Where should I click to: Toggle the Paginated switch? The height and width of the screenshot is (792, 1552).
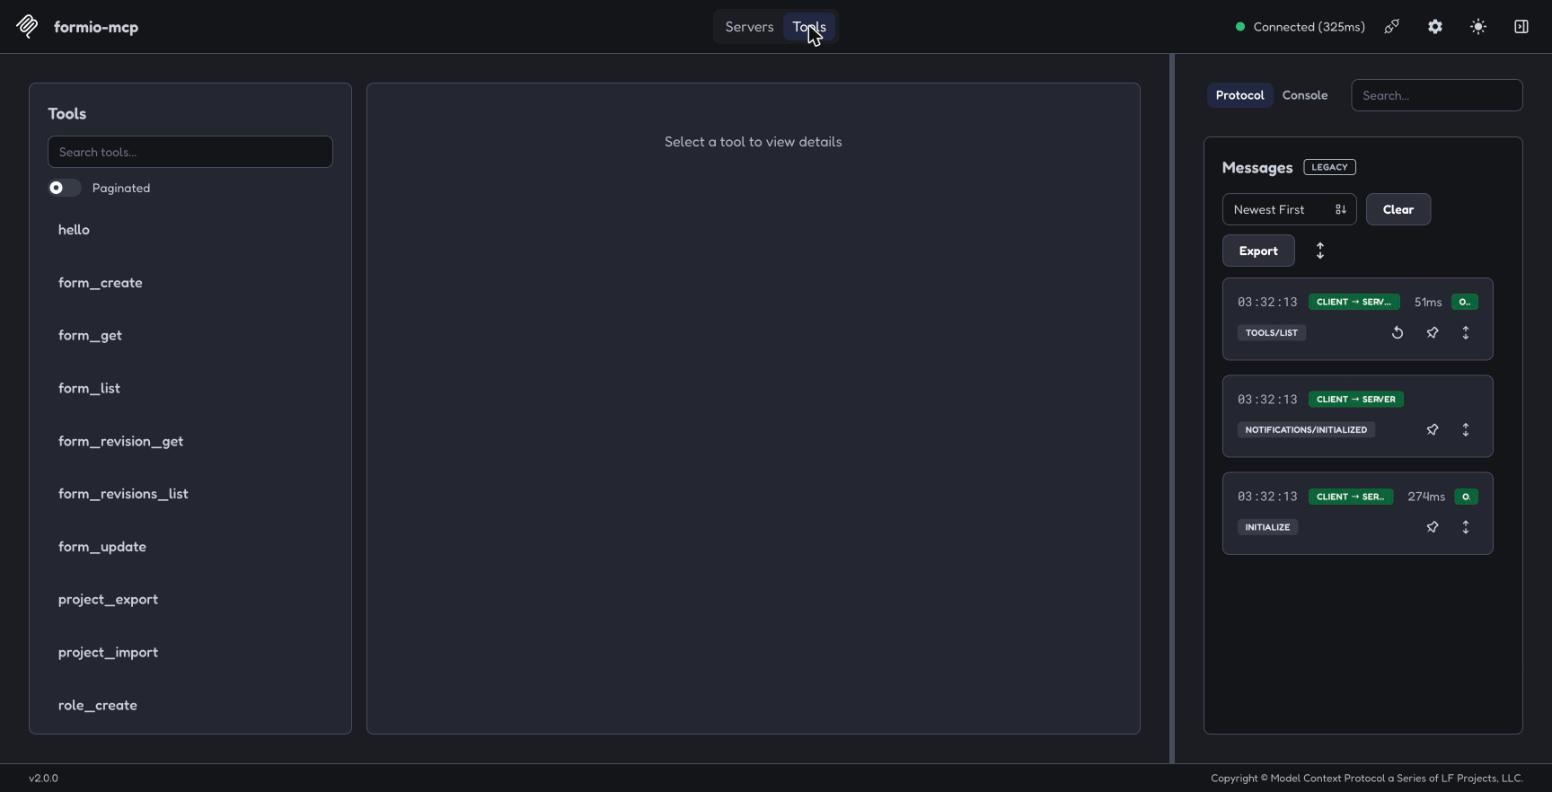coord(64,188)
